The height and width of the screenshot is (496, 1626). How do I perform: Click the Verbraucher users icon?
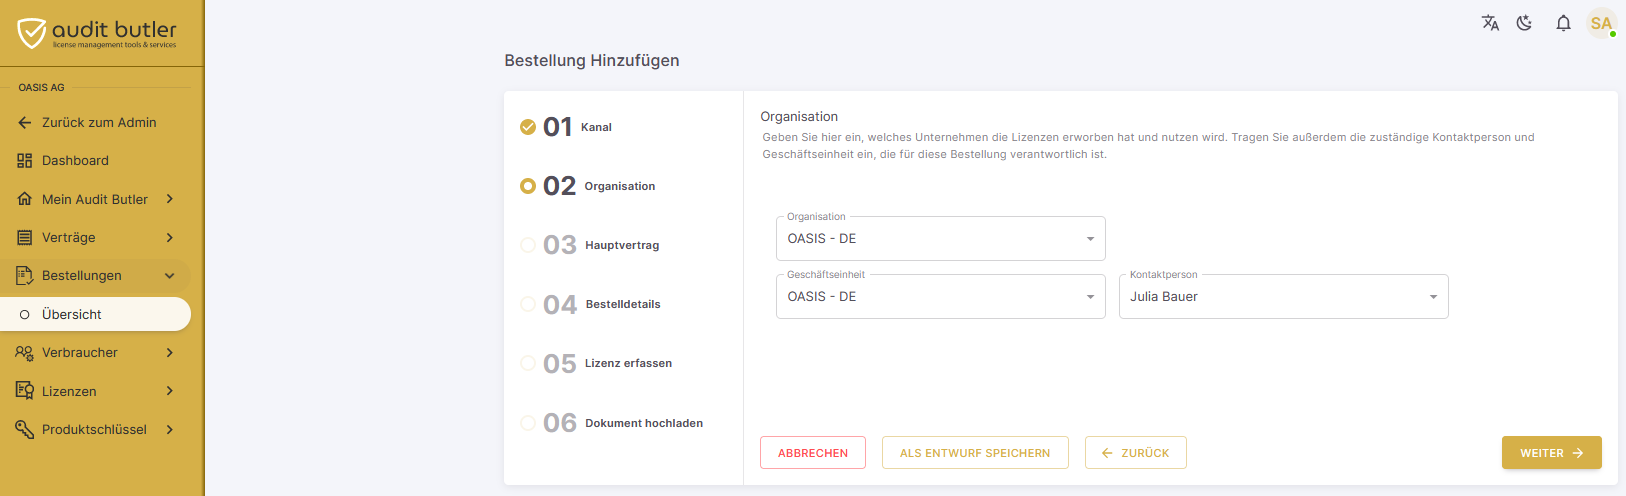pos(25,353)
